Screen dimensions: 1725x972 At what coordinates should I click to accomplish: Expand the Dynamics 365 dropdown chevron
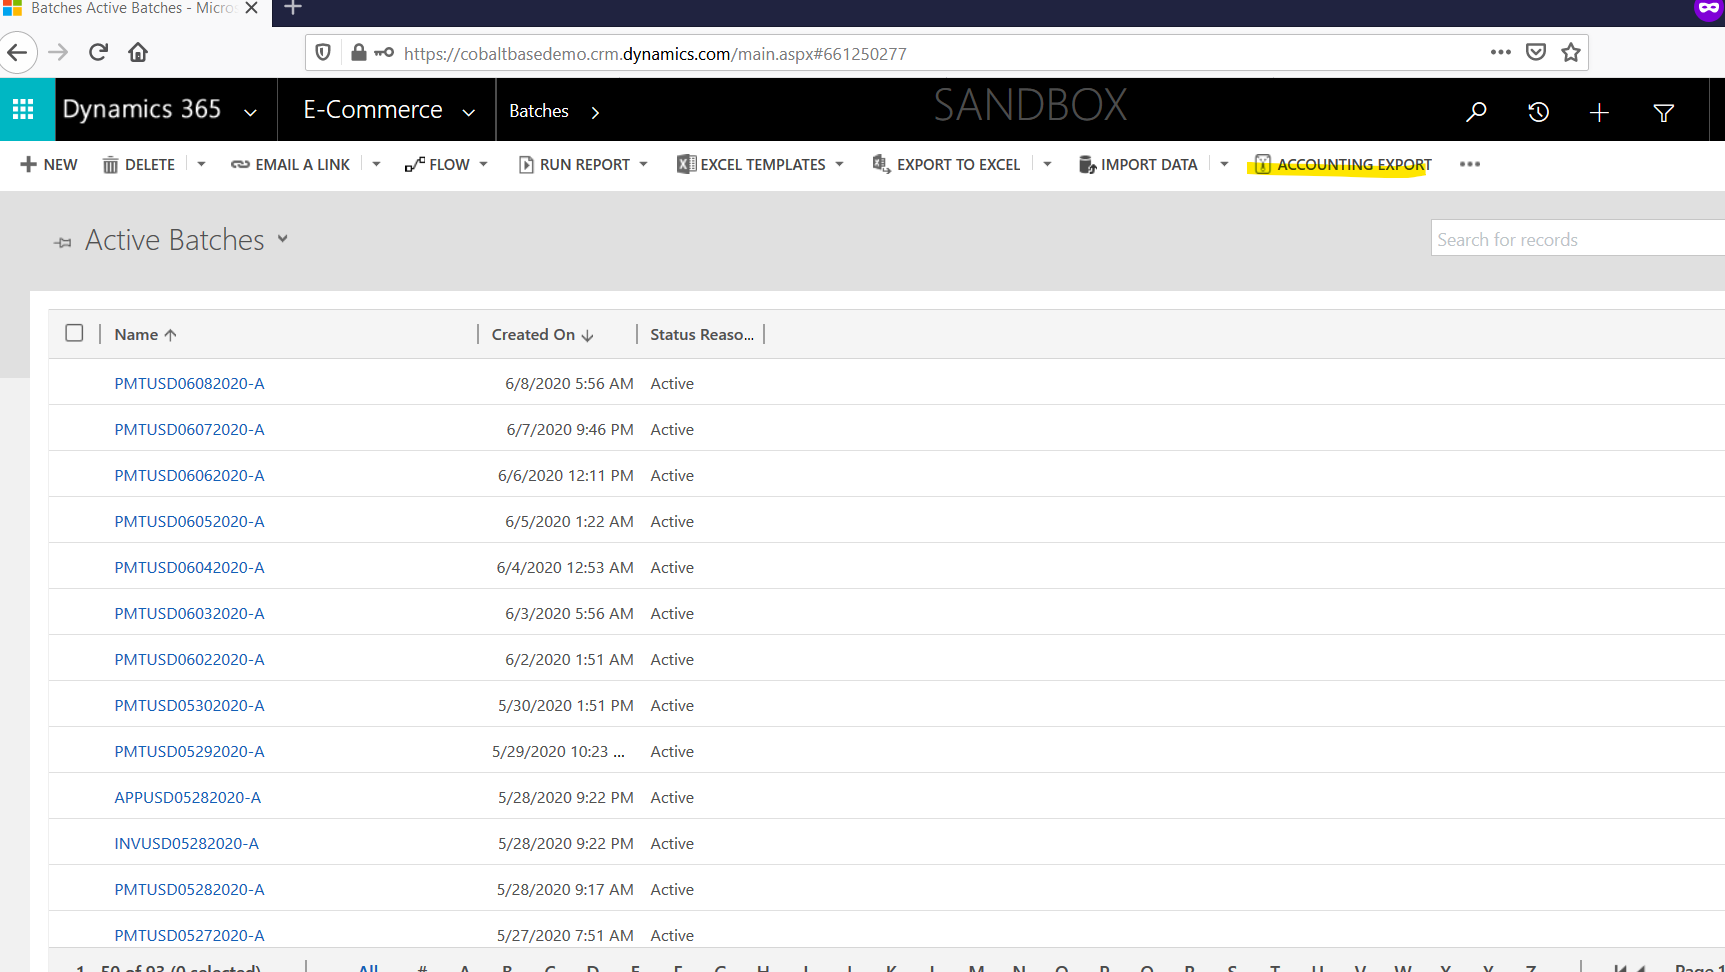click(x=250, y=113)
